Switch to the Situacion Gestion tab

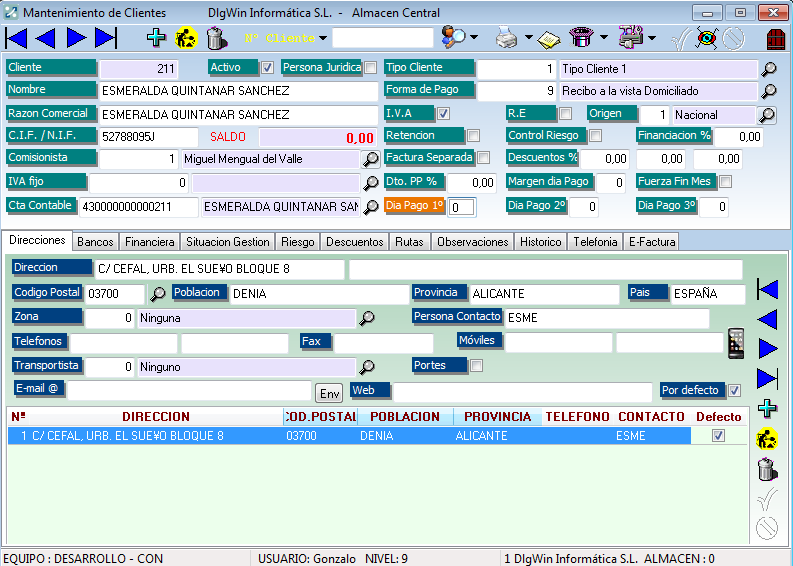(x=228, y=242)
